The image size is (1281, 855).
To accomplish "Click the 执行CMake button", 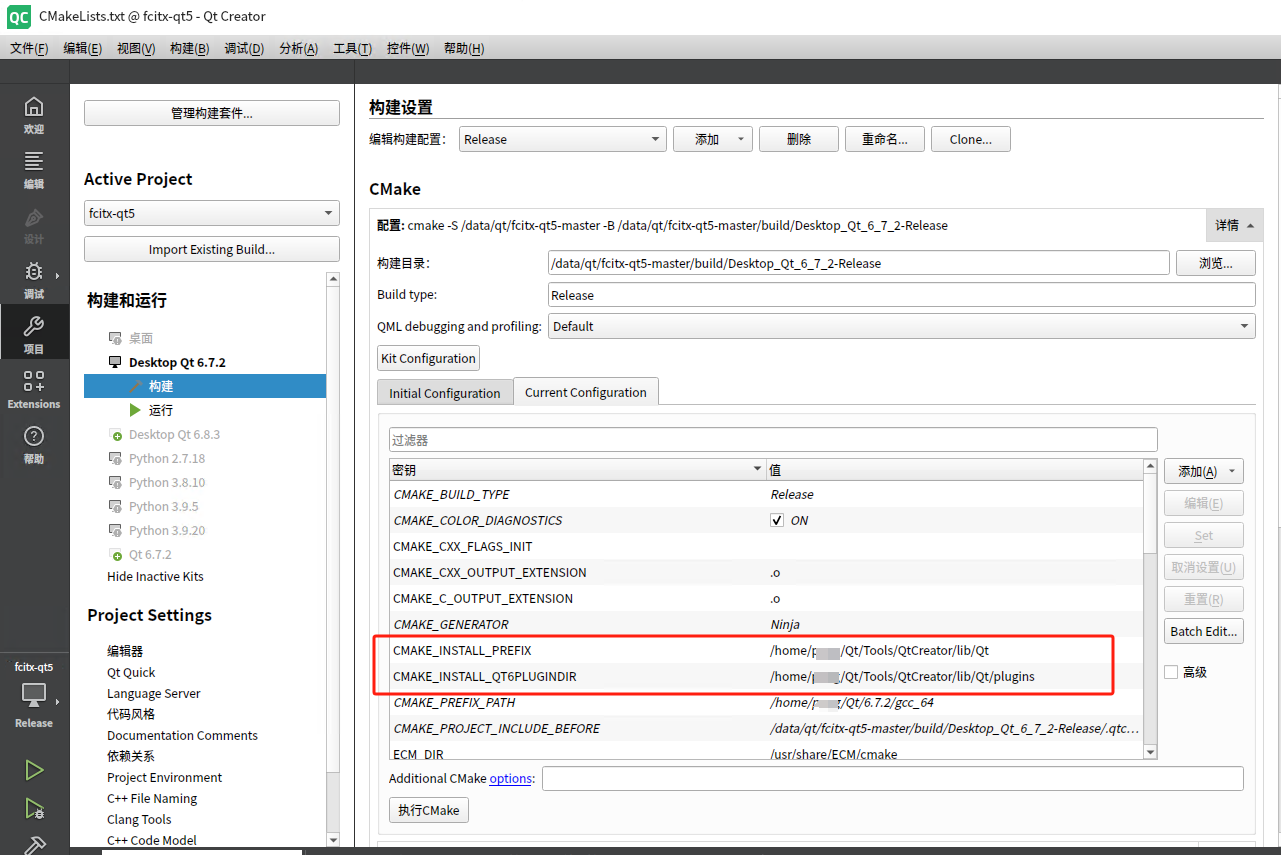I will click(429, 810).
